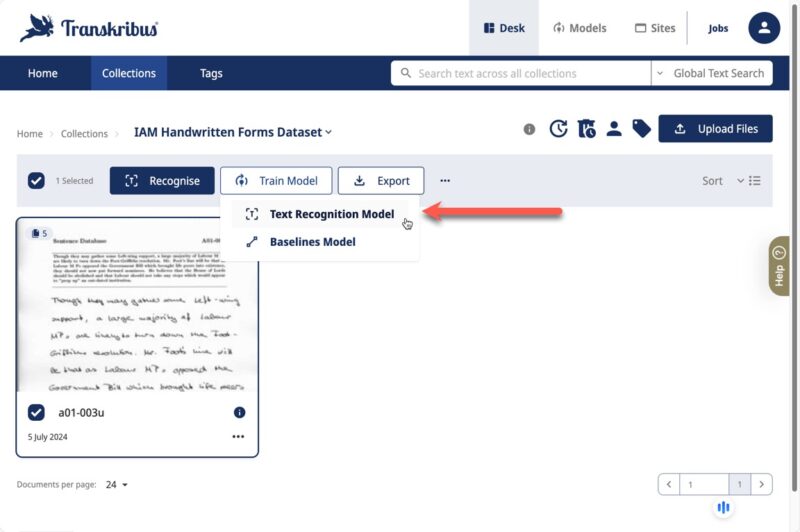The image size is (800, 532).
Task: Switch to Sites tab
Action: pyautogui.click(x=655, y=28)
